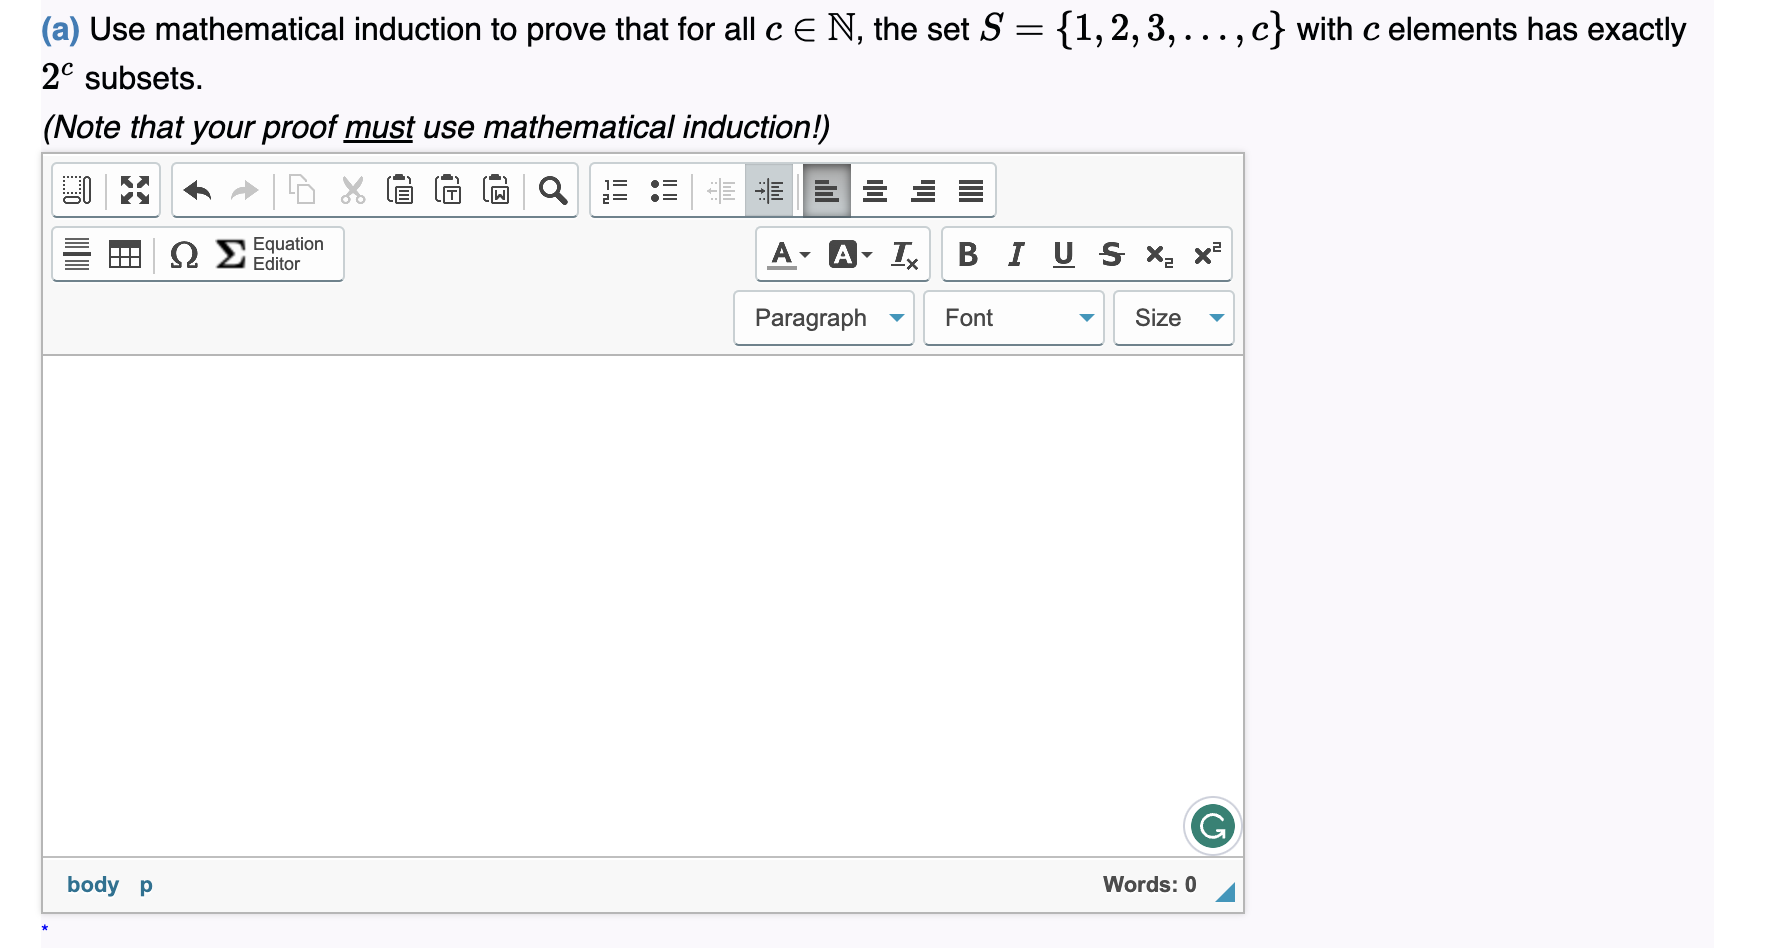Open the Font dropdown
Image resolution: width=1790 pixels, height=948 pixels.
[x=1012, y=318]
